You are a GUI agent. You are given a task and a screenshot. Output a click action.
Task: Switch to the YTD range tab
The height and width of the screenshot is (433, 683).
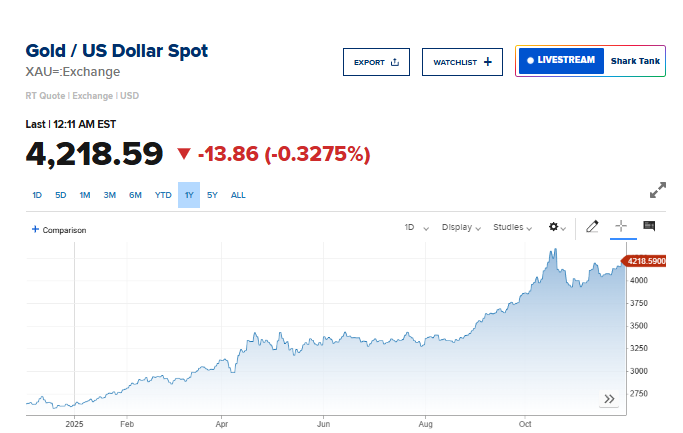pyautogui.click(x=163, y=195)
